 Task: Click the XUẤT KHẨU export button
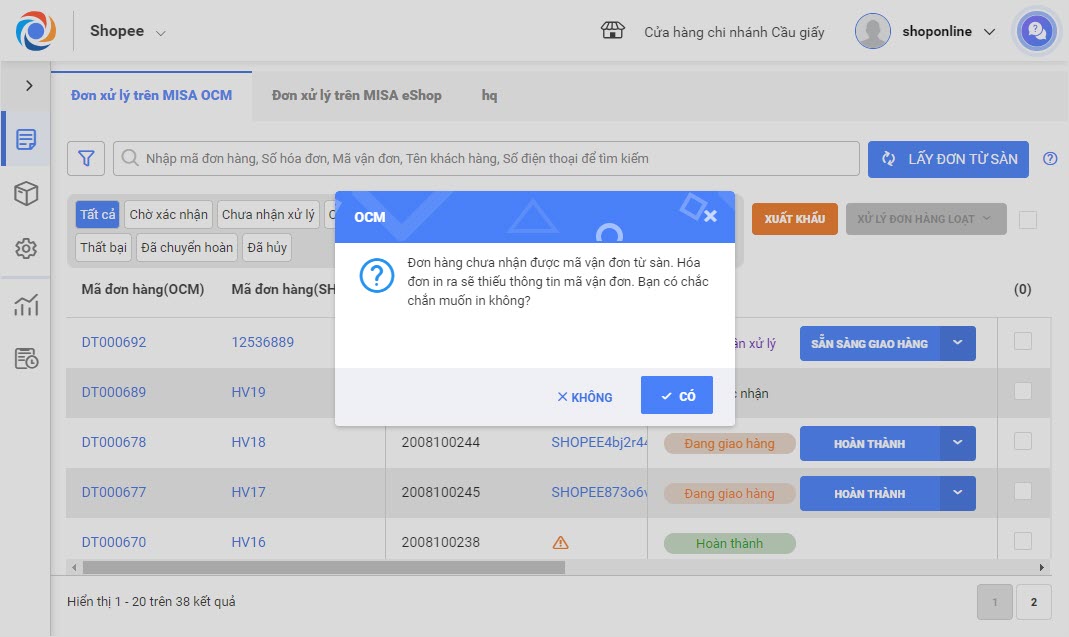coord(794,219)
